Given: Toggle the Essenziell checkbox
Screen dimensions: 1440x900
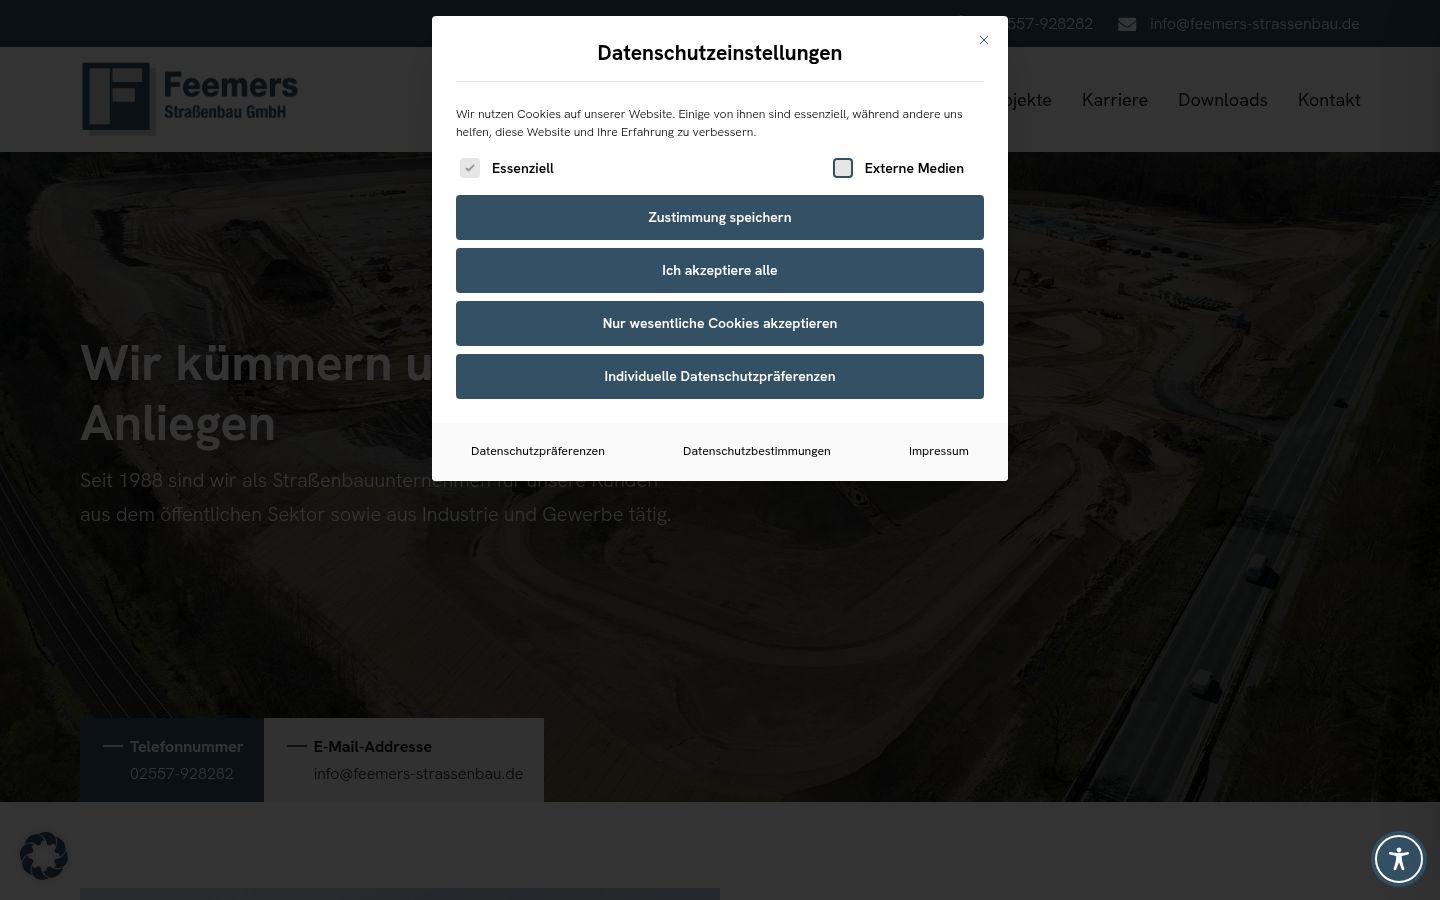Looking at the screenshot, I should 470,168.
